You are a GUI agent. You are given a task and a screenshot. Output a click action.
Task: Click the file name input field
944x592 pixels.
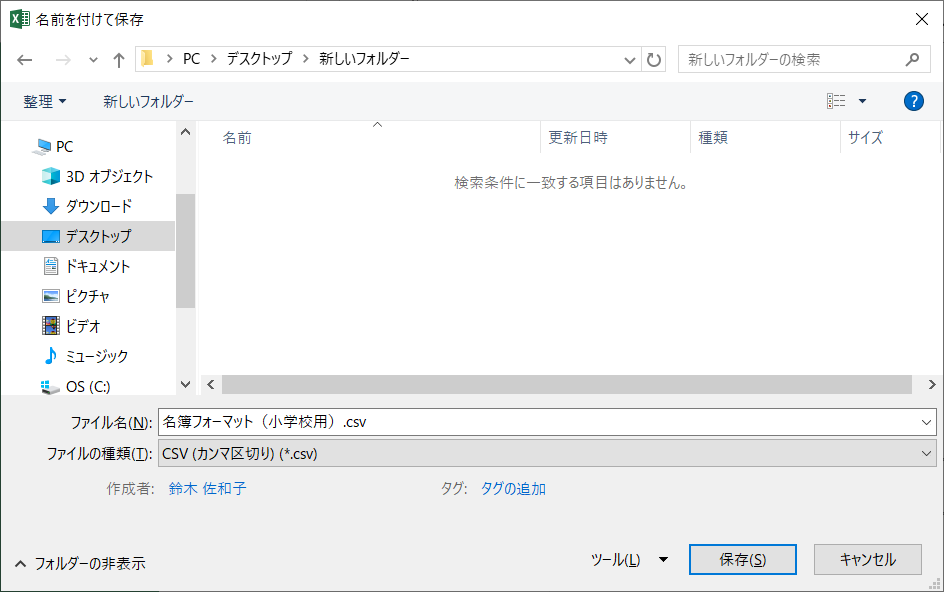540,422
